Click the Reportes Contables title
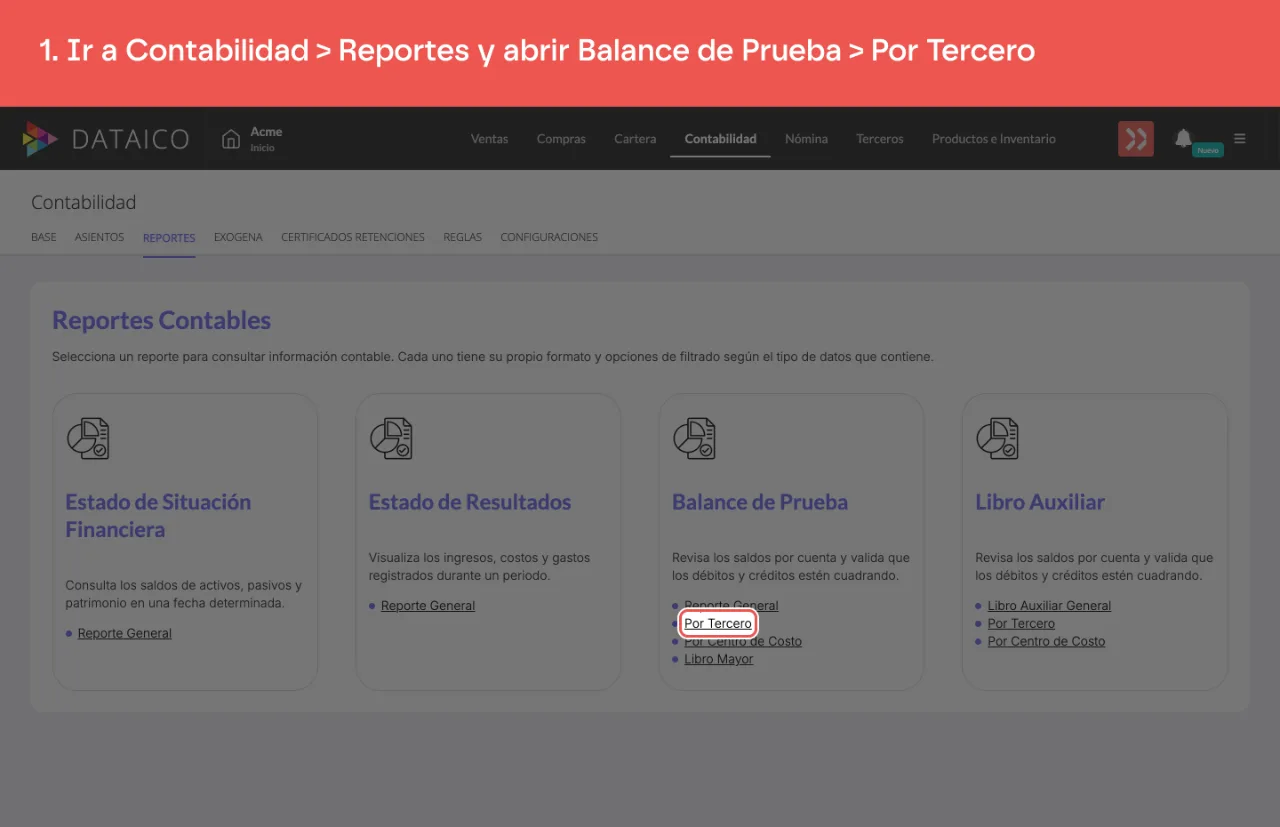Viewport: 1280px width, 827px height. [162, 320]
